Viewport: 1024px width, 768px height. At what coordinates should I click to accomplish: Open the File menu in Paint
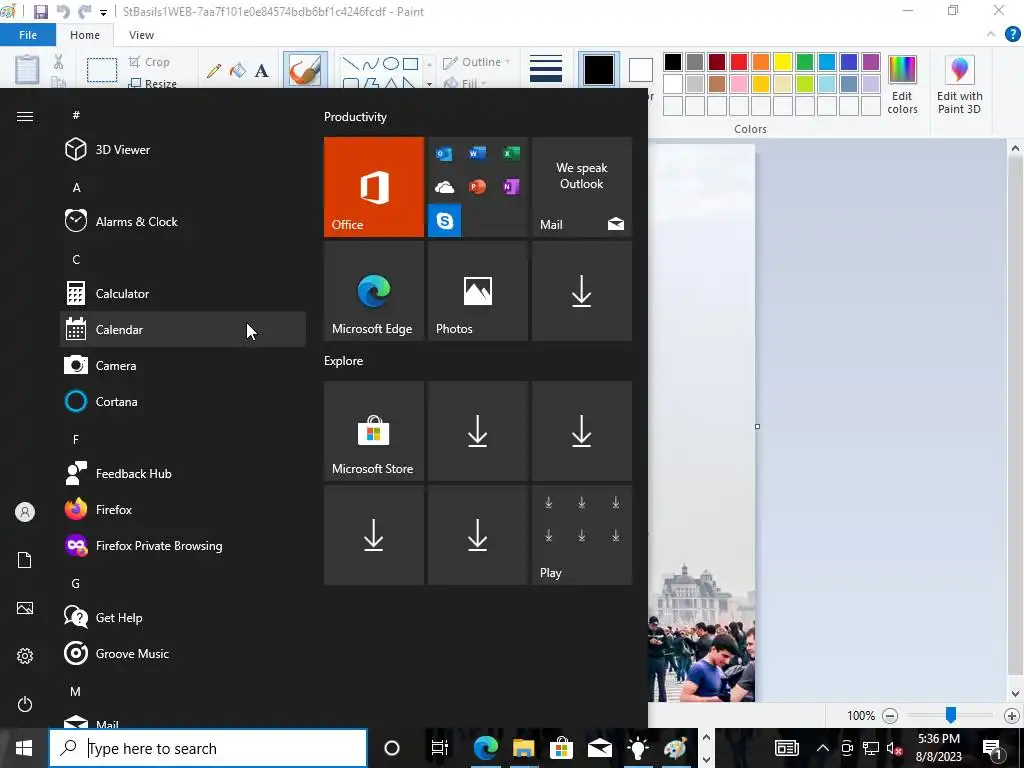pos(28,35)
